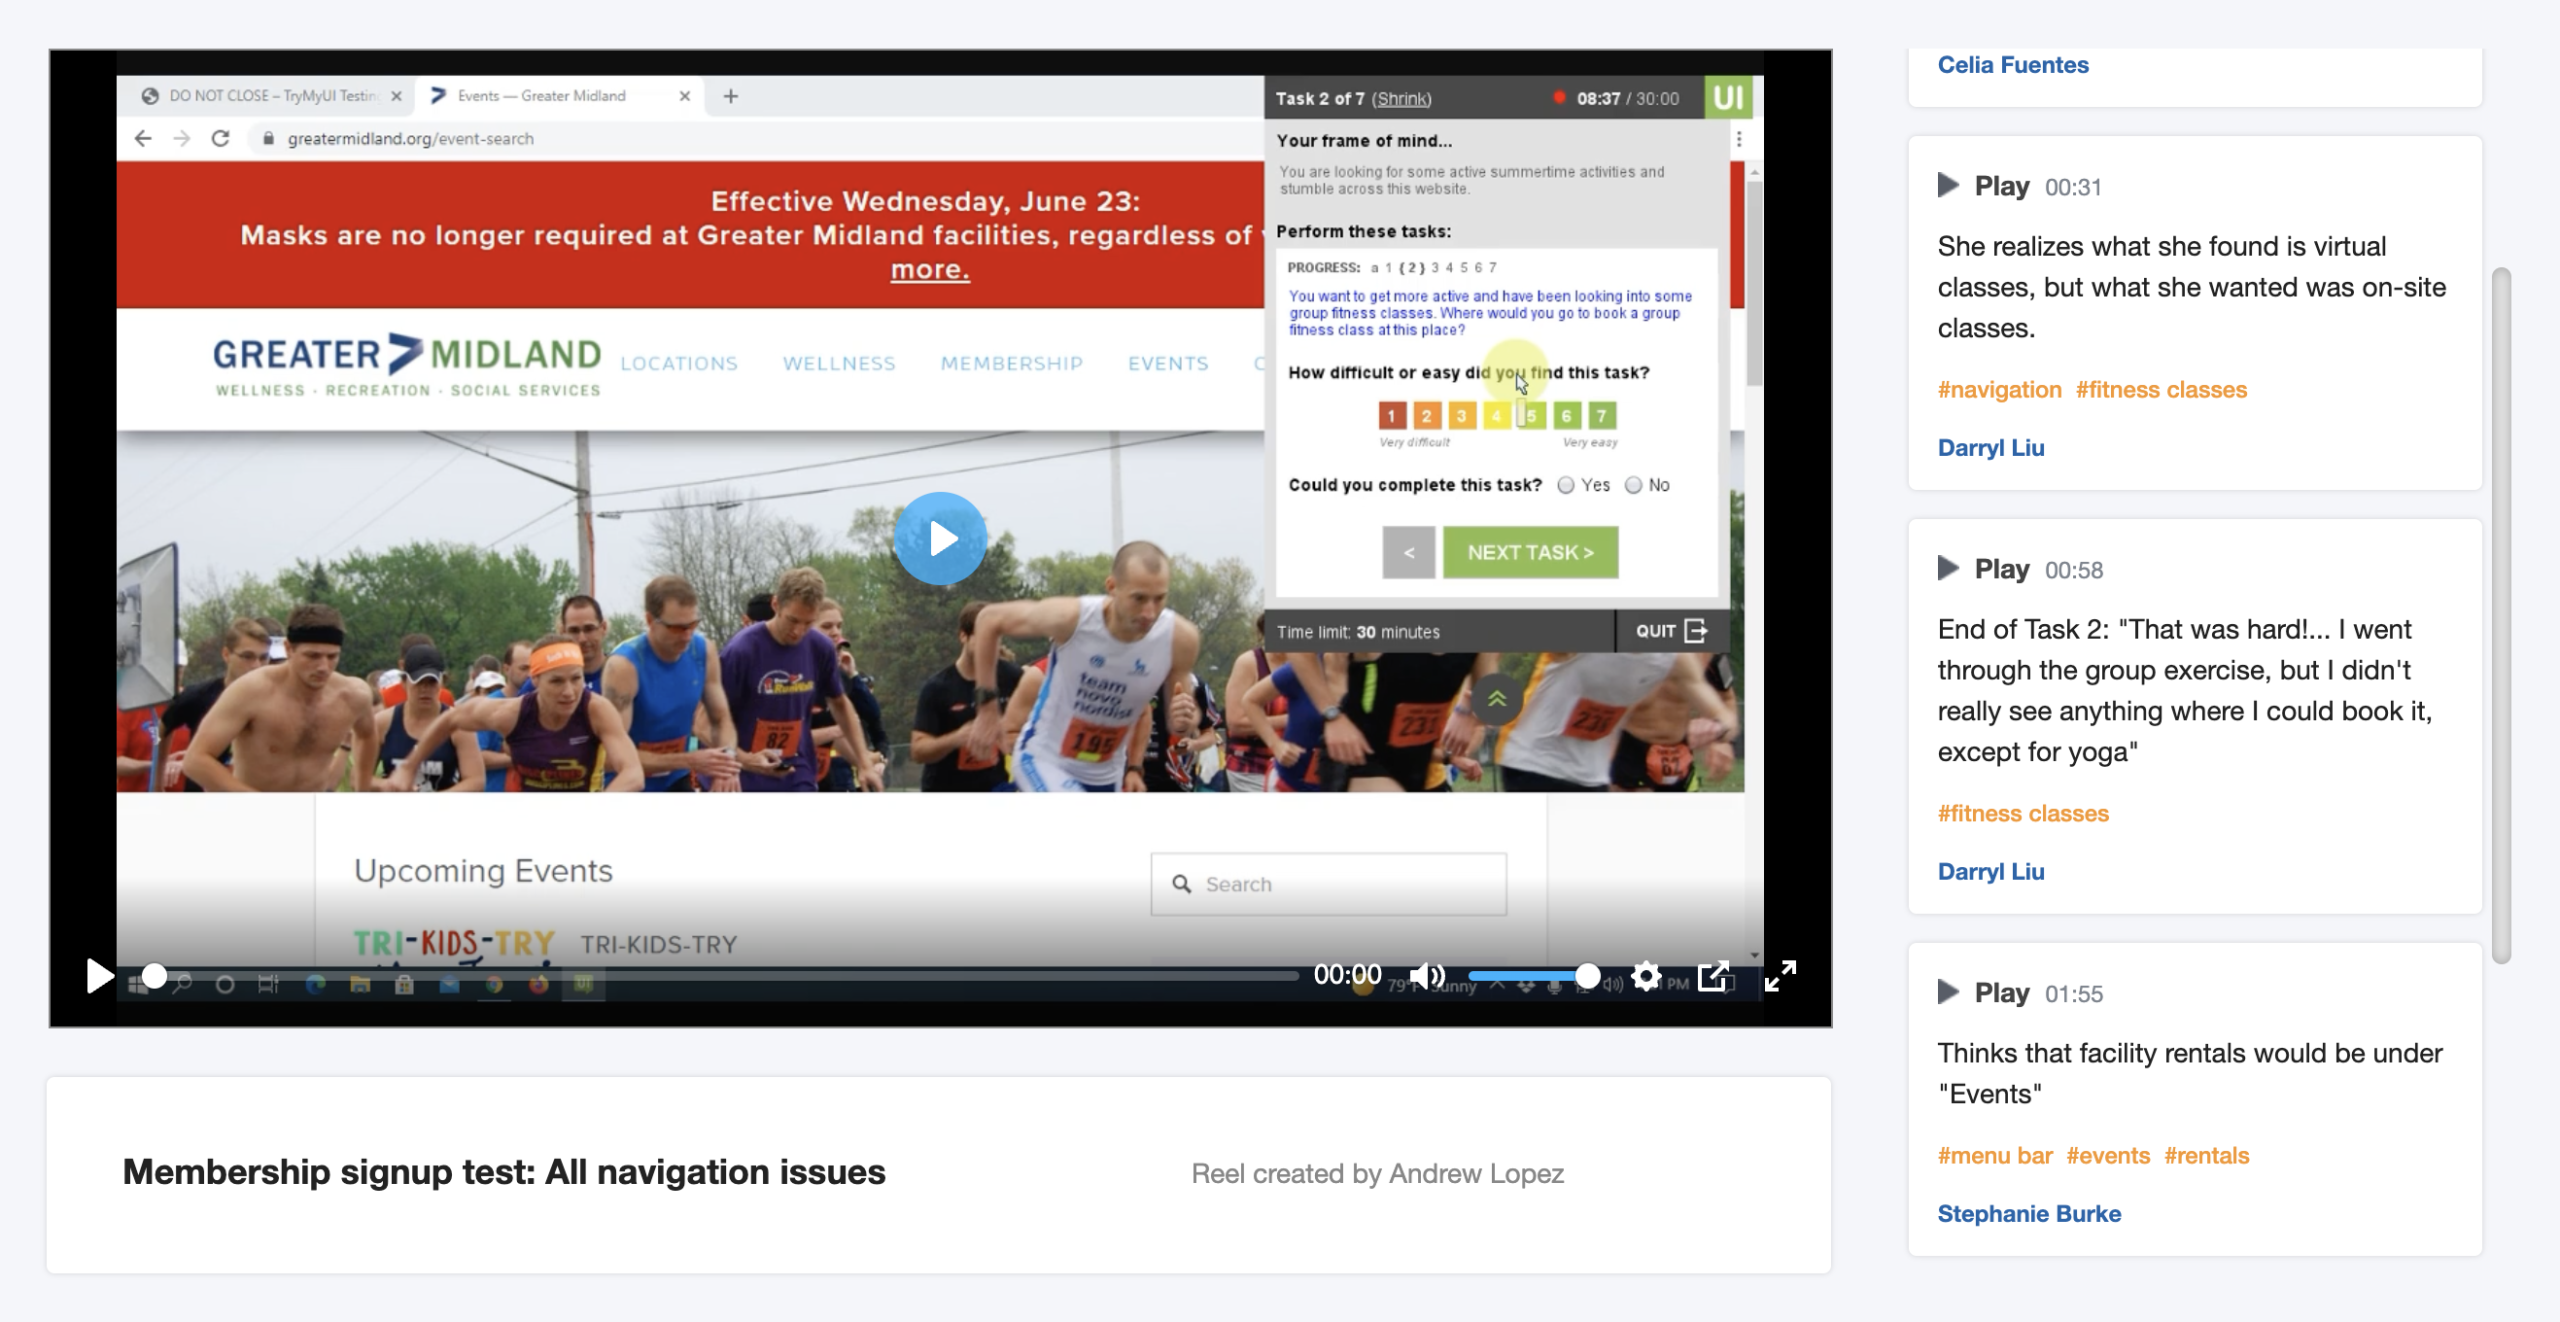Viewport: 2560px width, 1322px height.
Task: Click the recorded browser's back arrow
Action: coord(143,139)
